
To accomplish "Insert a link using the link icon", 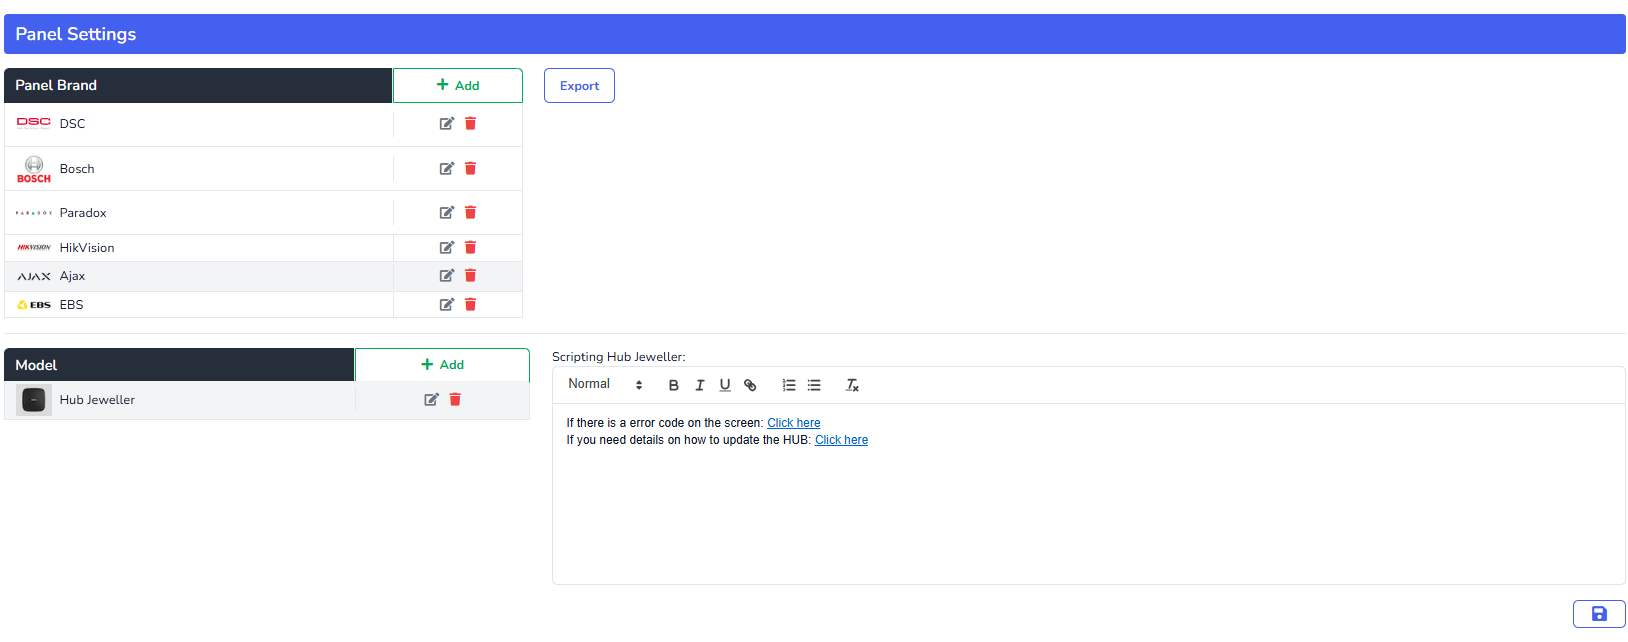I will [x=750, y=385].
